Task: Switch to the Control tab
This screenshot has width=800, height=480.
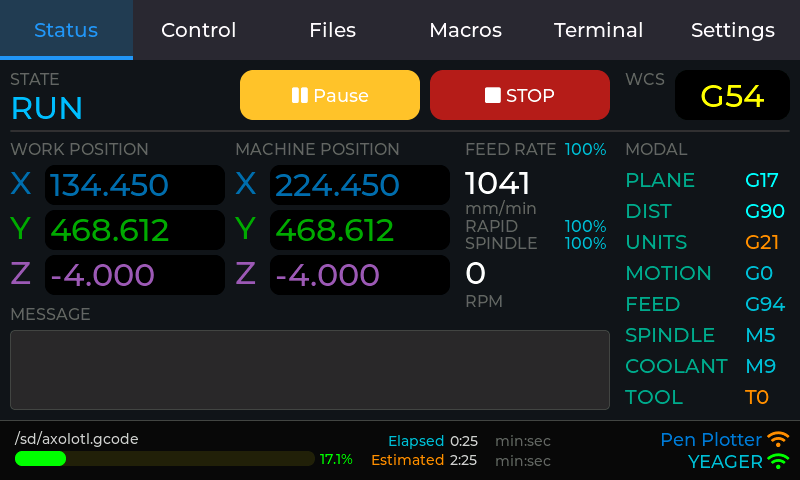Action: tap(198, 30)
